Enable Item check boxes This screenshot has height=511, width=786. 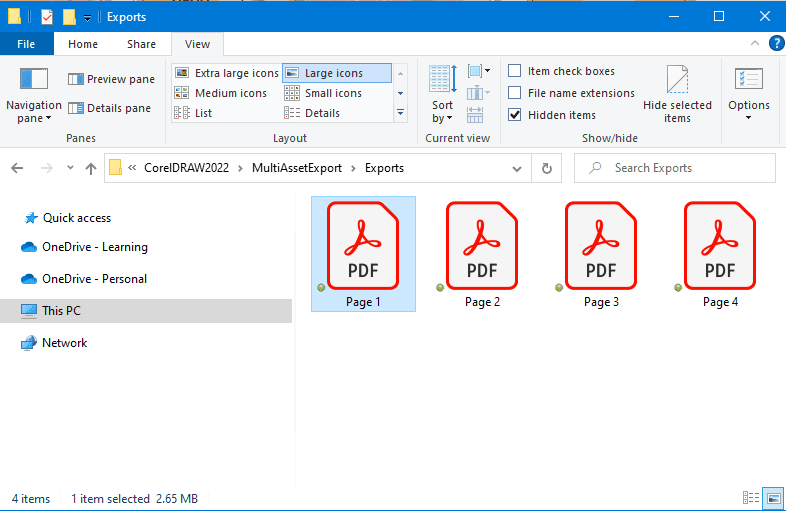[515, 71]
